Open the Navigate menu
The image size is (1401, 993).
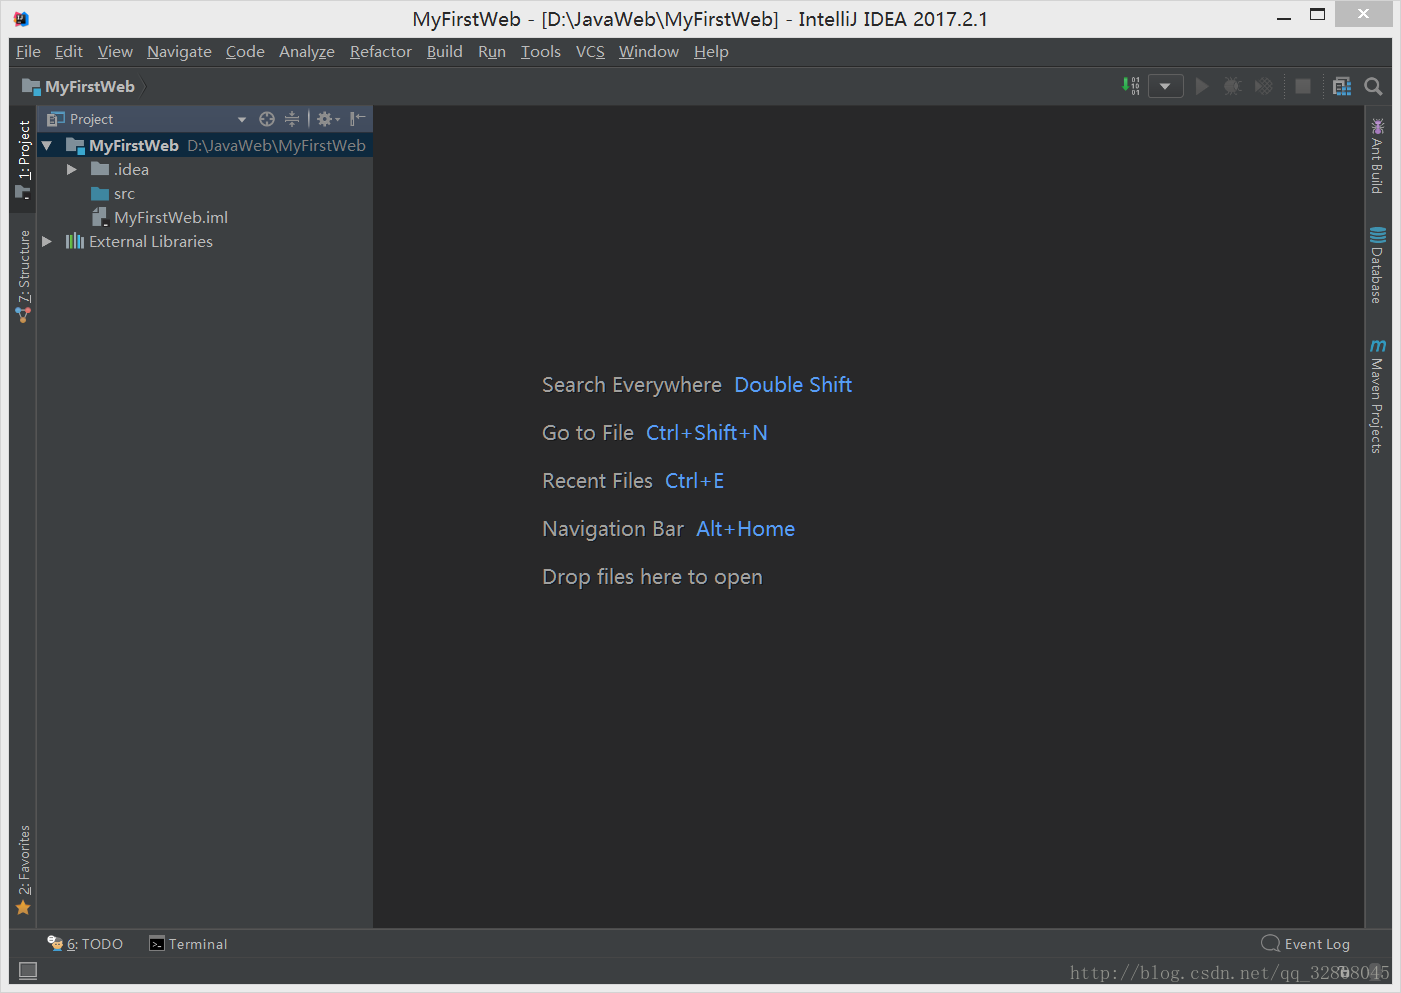(179, 51)
